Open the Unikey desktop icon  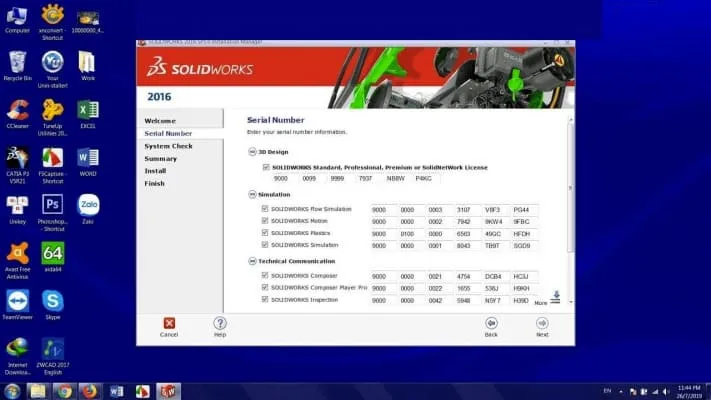(17, 210)
